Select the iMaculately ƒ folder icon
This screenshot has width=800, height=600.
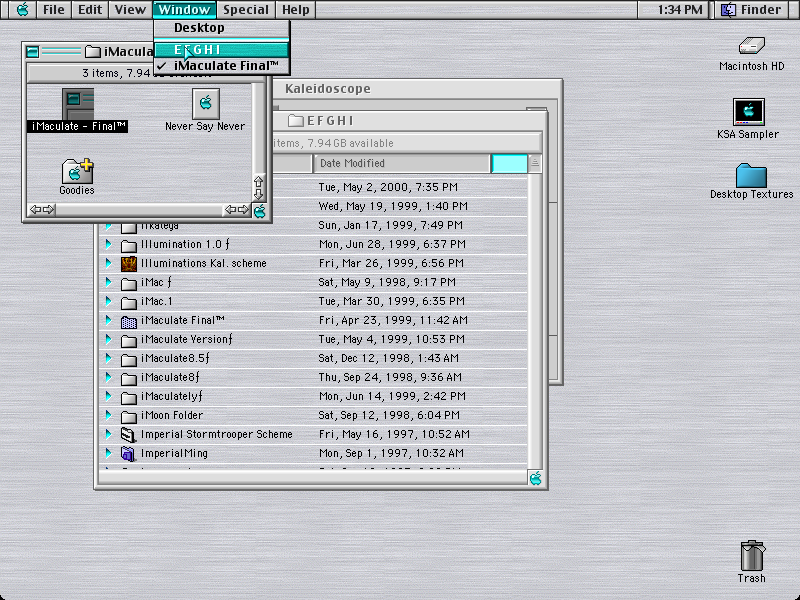click(129, 397)
